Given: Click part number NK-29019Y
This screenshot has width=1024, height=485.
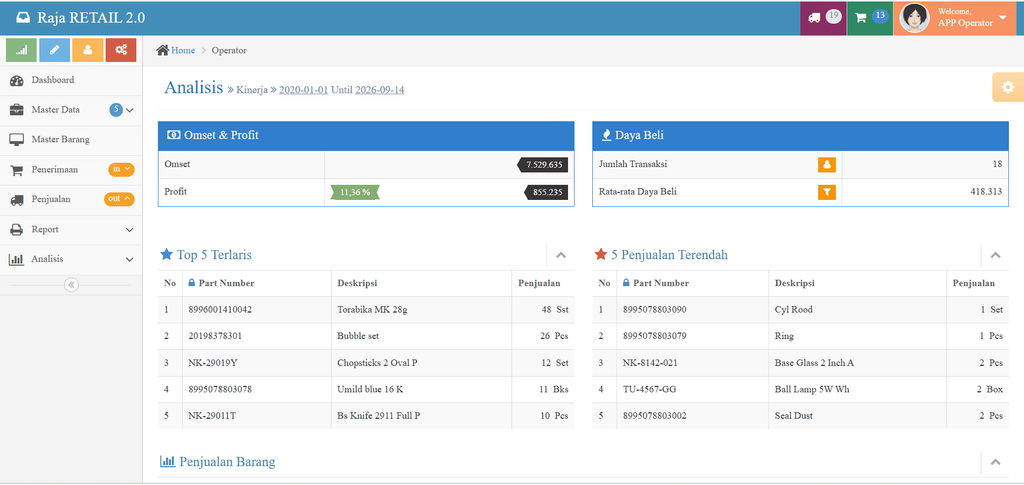Looking at the screenshot, I should pyautogui.click(x=213, y=363).
